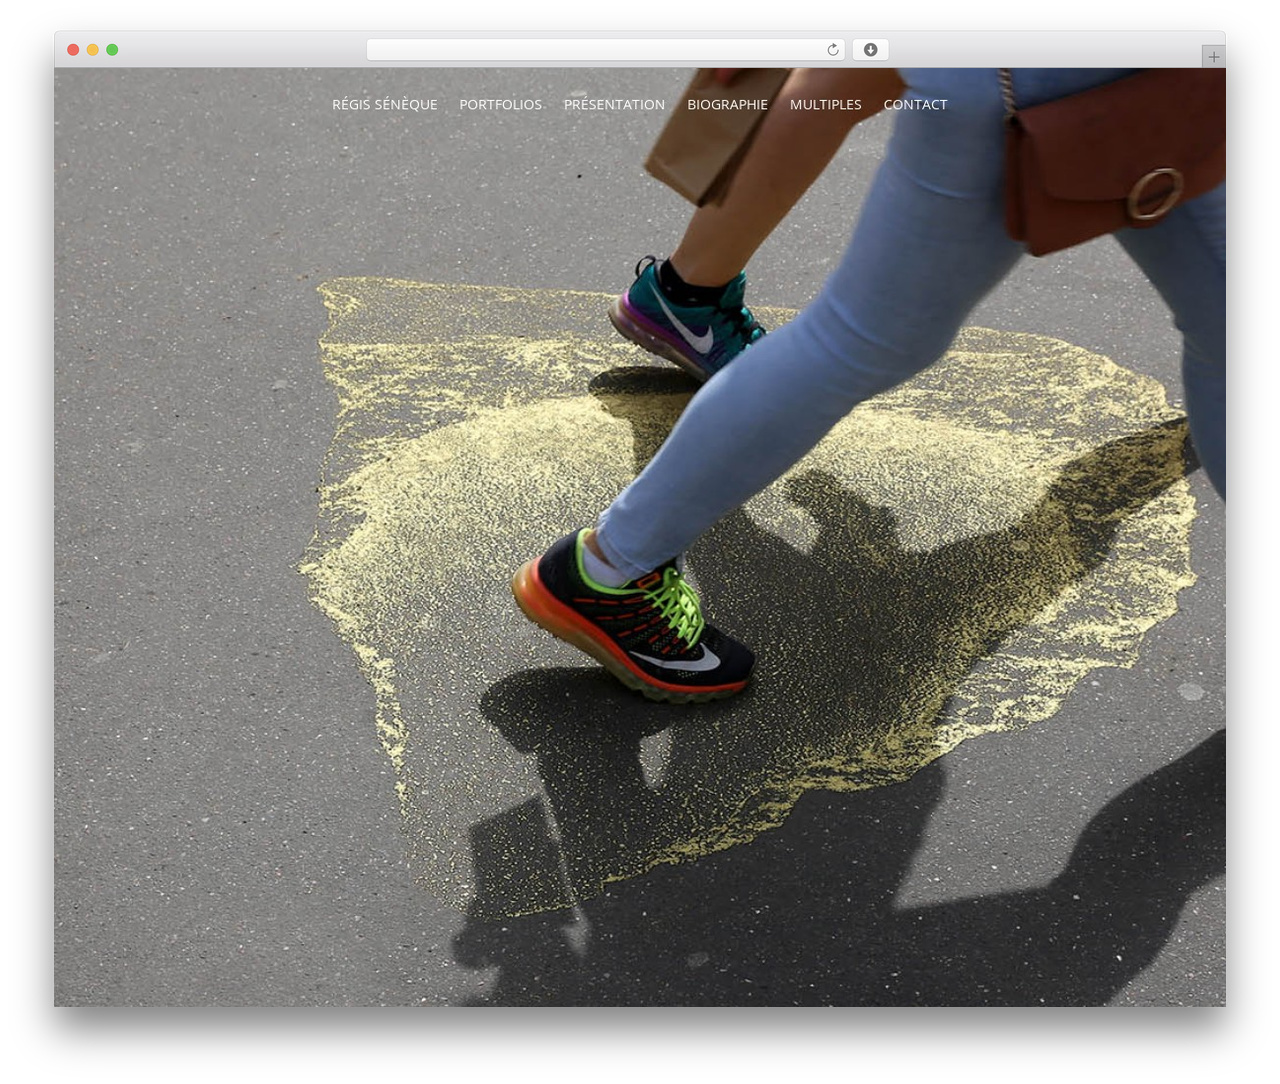Close the window with red button
This screenshot has height=1084, width=1280.
click(73, 50)
